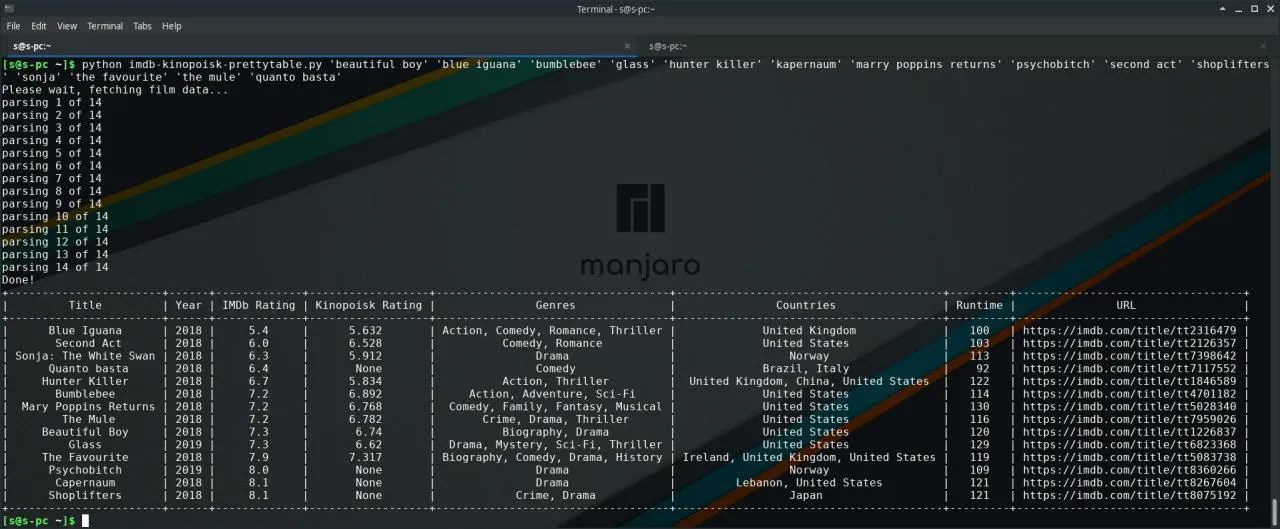Image resolution: width=1280 pixels, height=529 pixels.
Task: Click the Second Act IMDb URL
Action: (x=1130, y=344)
